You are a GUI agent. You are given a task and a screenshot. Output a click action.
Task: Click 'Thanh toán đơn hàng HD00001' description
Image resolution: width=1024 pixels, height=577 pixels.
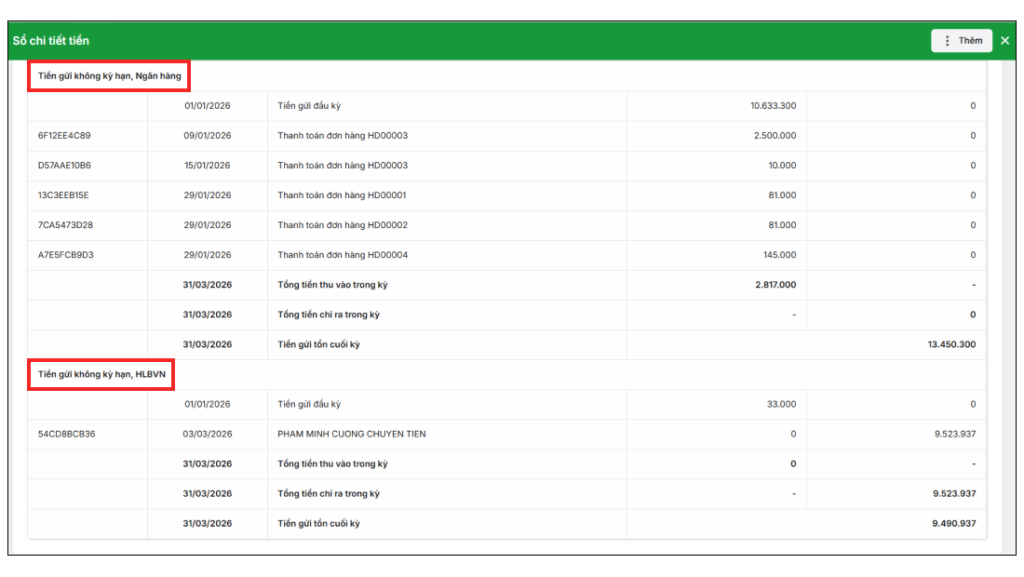(x=342, y=196)
